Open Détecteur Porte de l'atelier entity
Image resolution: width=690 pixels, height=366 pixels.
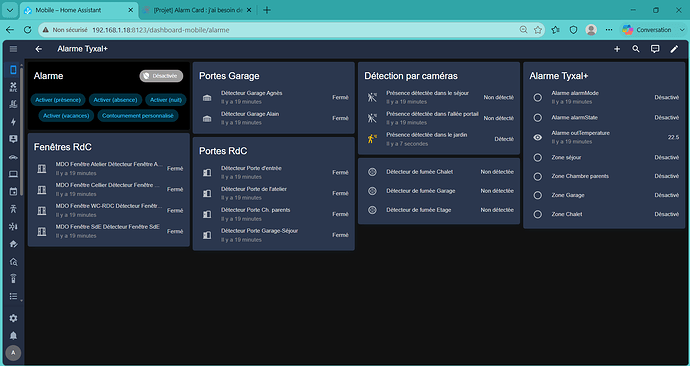coord(274,193)
